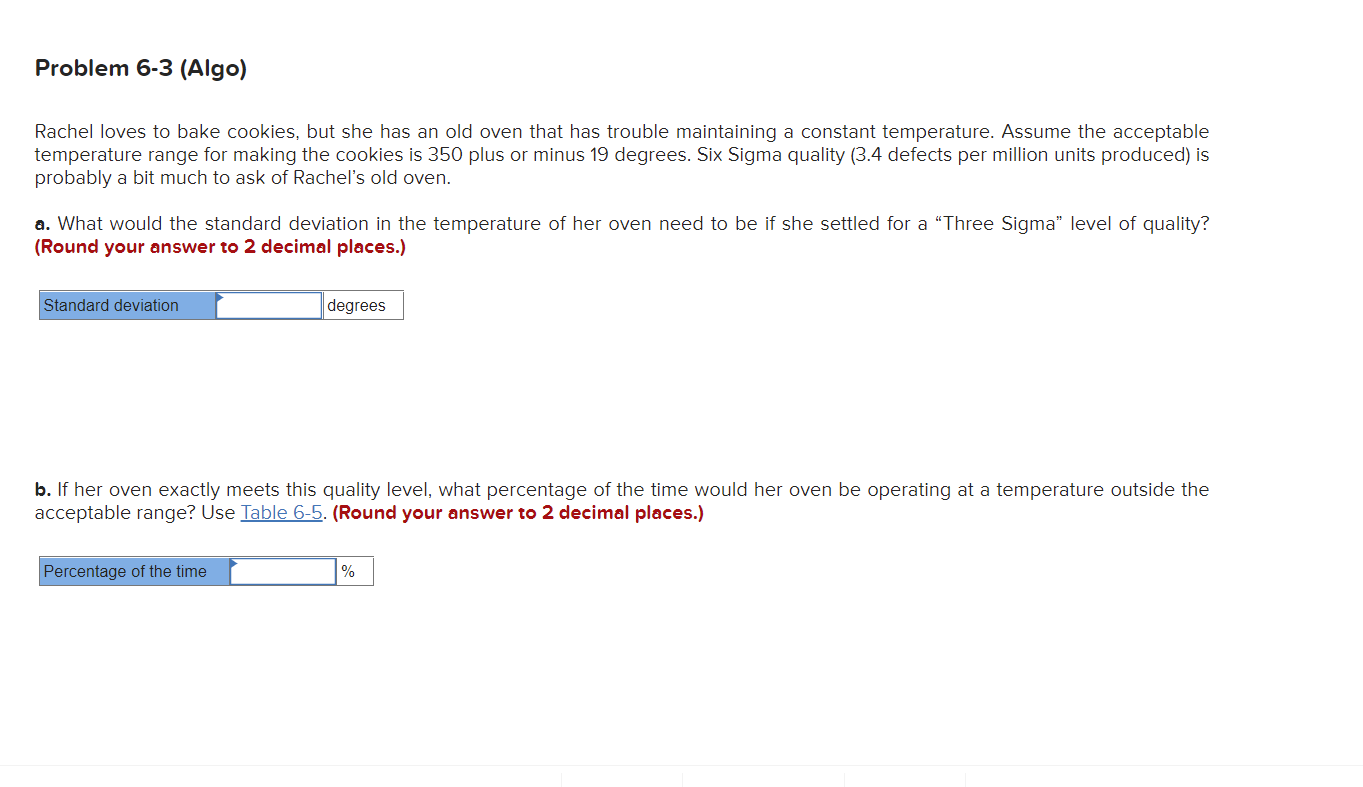Click the Round your answer instruction text
This screenshot has height=787, width=1363.
point(219,246)
